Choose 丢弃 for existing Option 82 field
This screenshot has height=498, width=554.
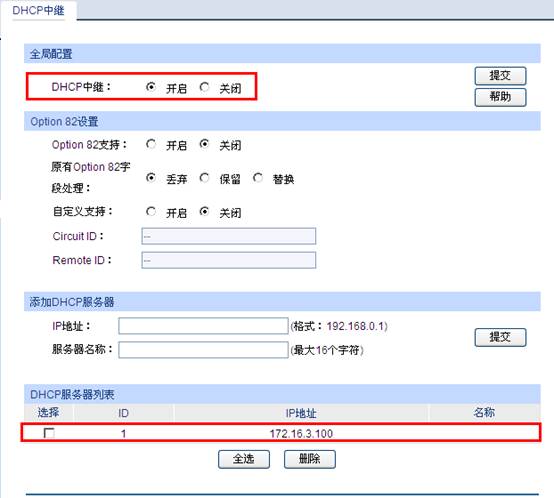click(x=151, y=177)
